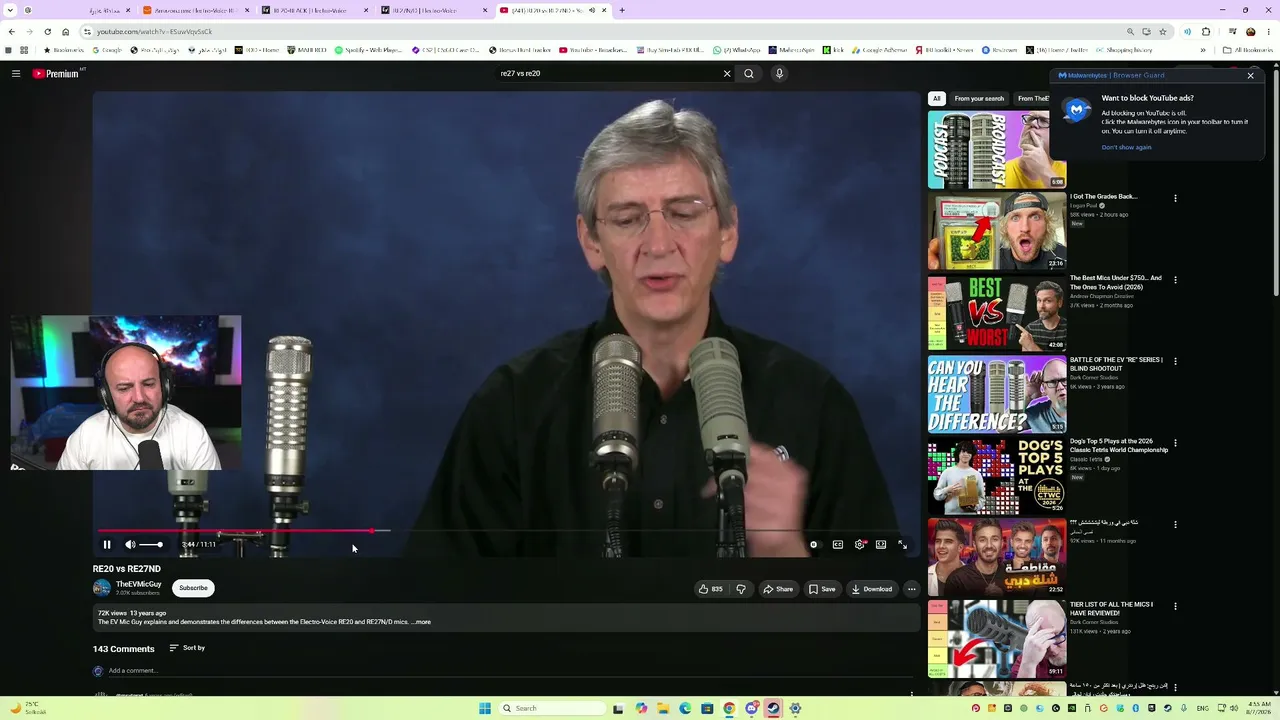Select the From your search chip
The image size is (1280, 720).
click(x=979, y=98)
